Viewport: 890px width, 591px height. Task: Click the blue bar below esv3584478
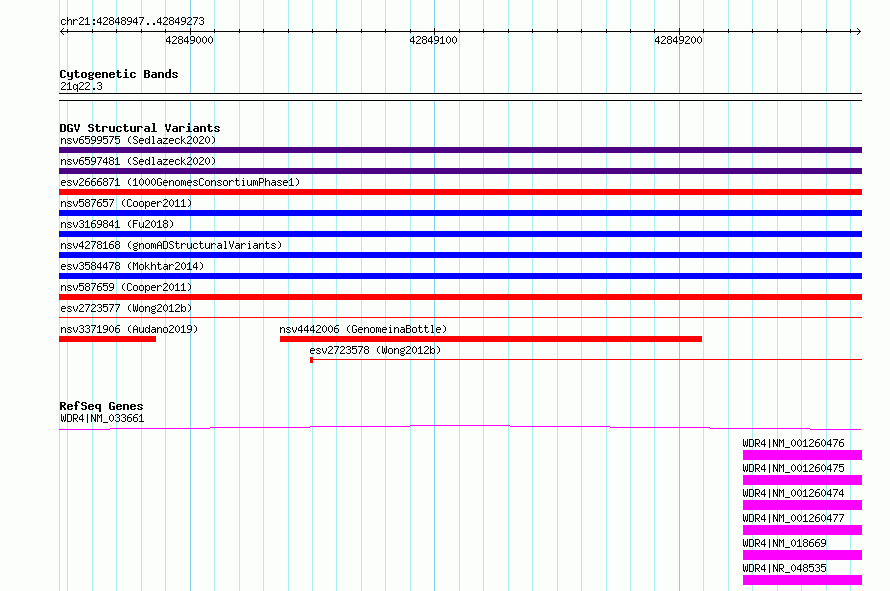tap(460, 276)
